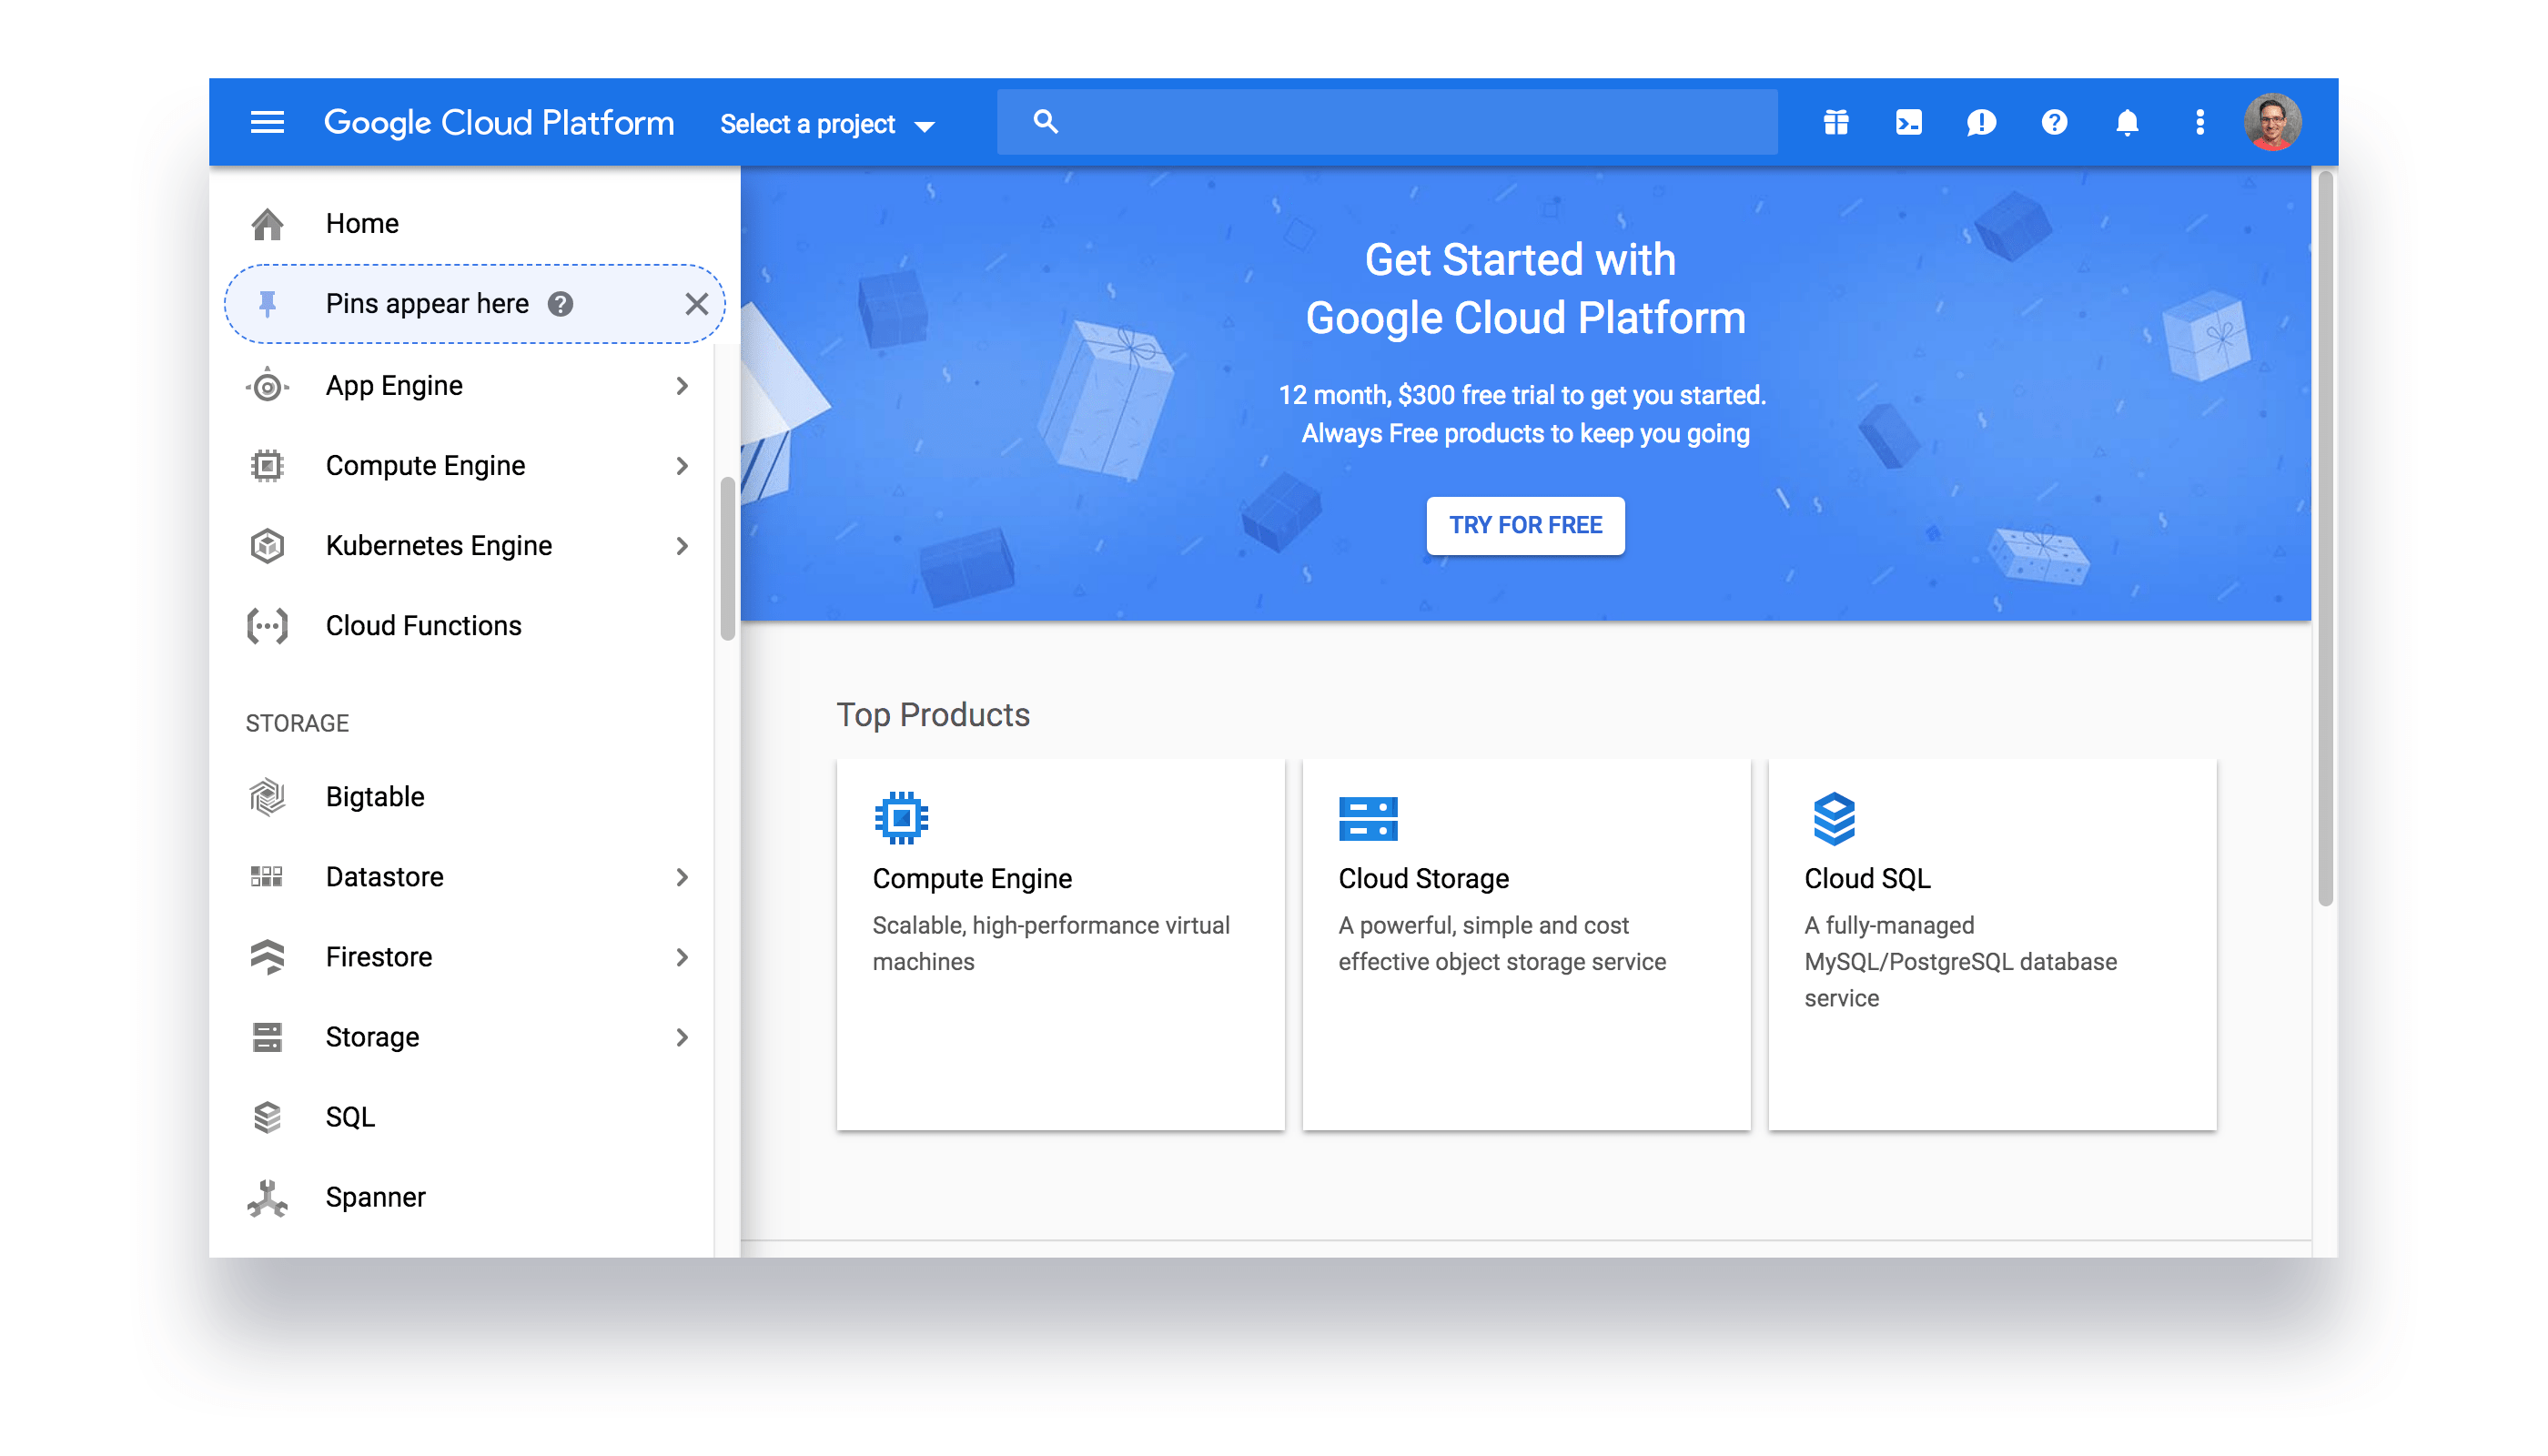Click the pin icon in Pins appear here
Image resolution: width=2548 pixels, height=1456 pixels.
267,303
